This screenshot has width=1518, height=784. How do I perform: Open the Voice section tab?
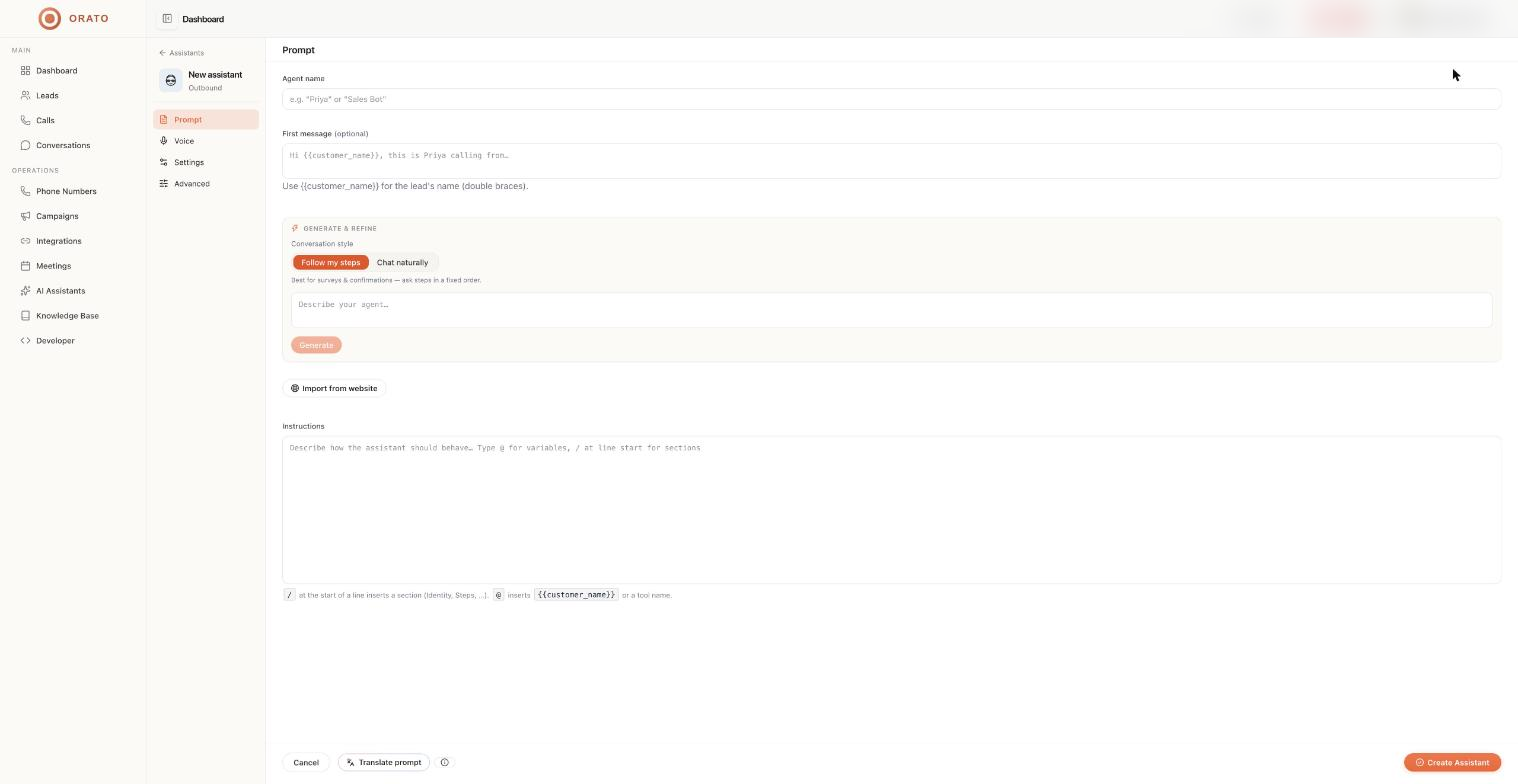(206, 141)
